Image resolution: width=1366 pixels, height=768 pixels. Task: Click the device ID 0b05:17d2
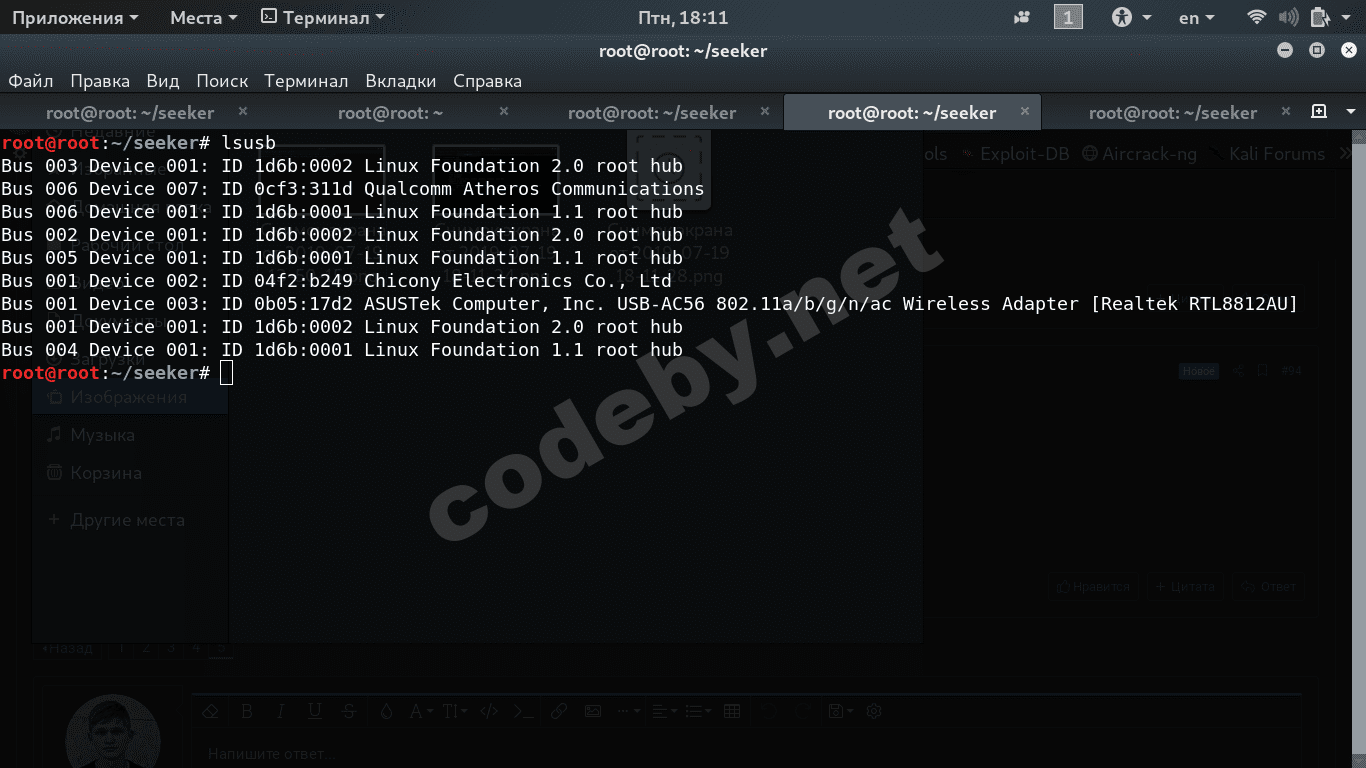pyautogui.click(x=303, y=304)
